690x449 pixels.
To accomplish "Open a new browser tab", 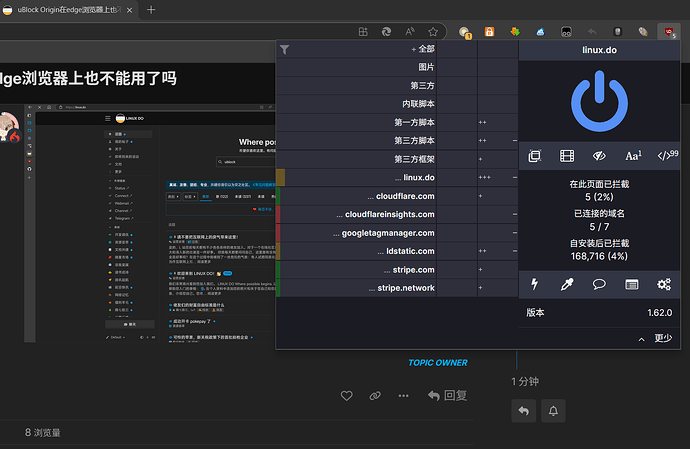I will 151,10.
